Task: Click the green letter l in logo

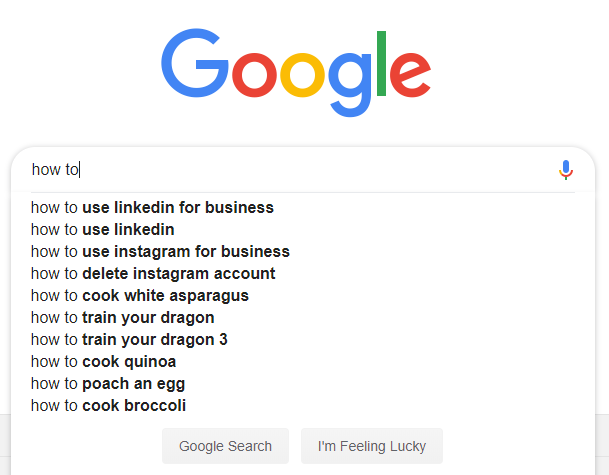Action: [380, 62]
